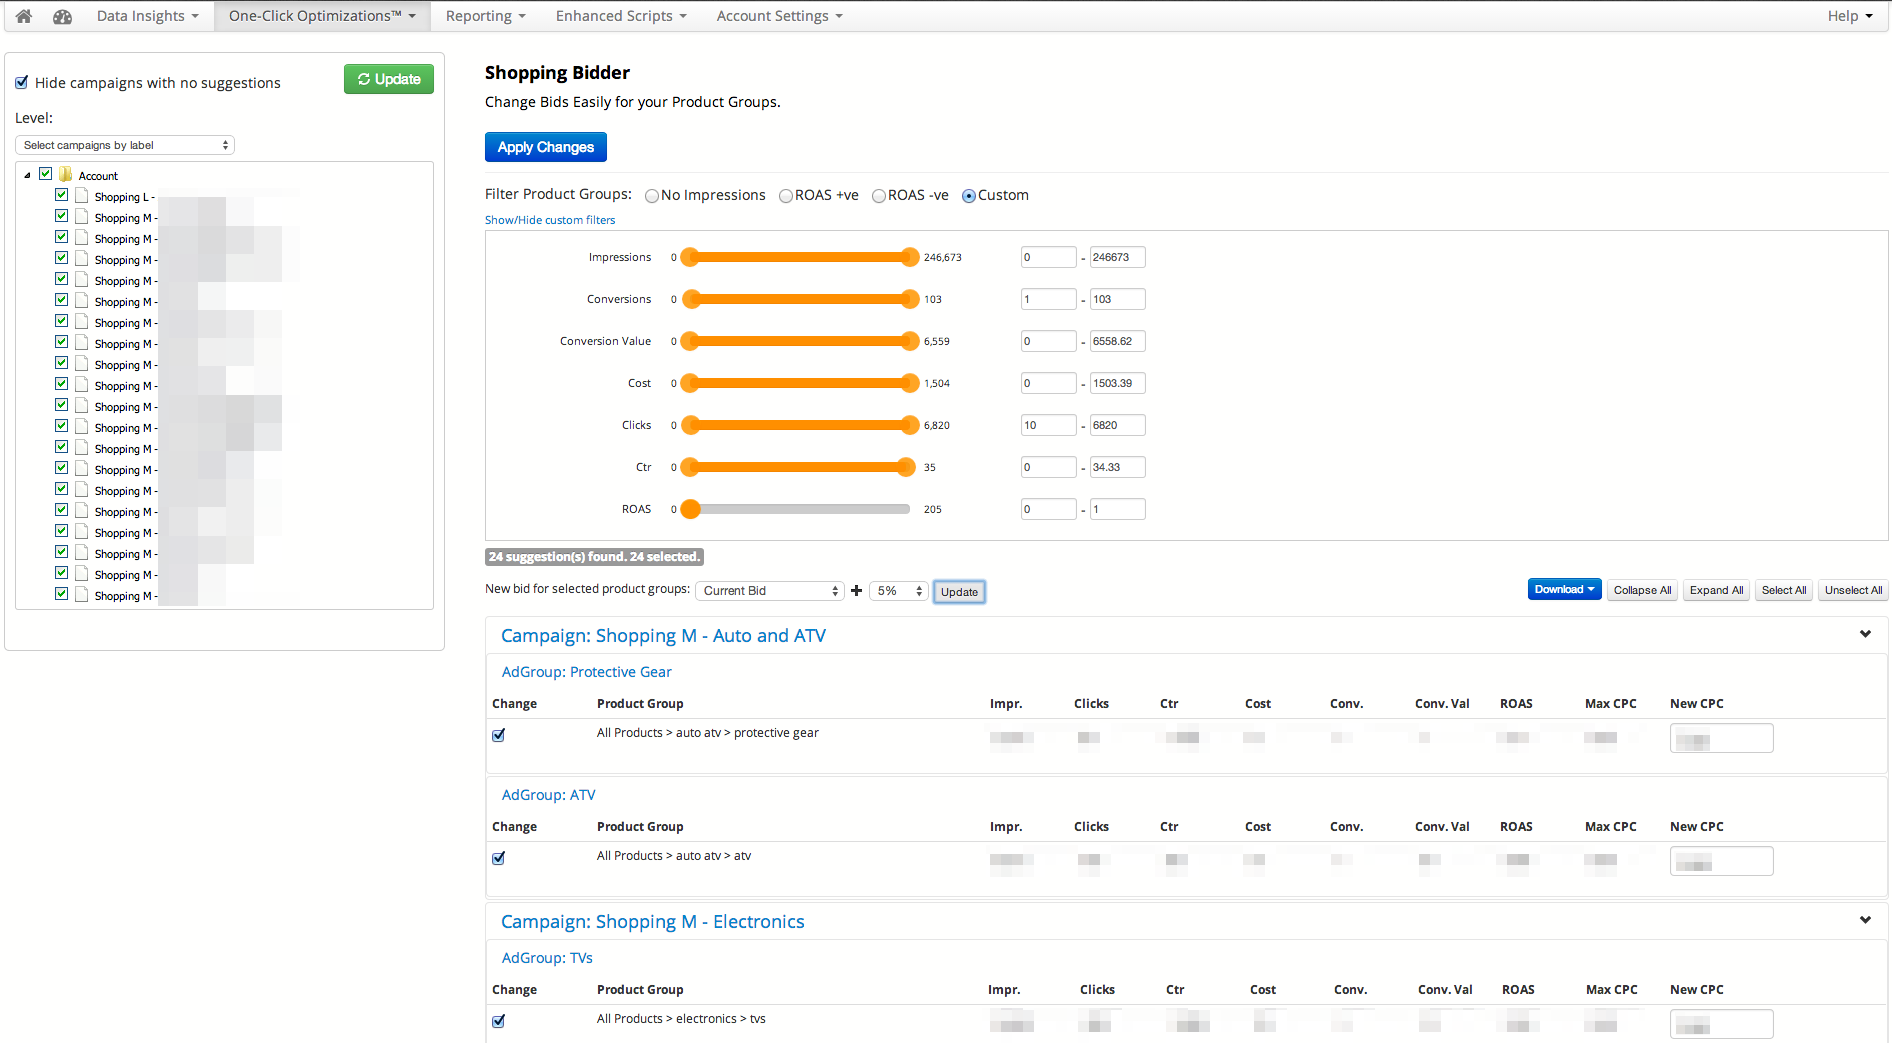This screenshot has height=1043, width=1892.
Task: Click Conversions slider right handle
Action: click(x=909, y=299)
